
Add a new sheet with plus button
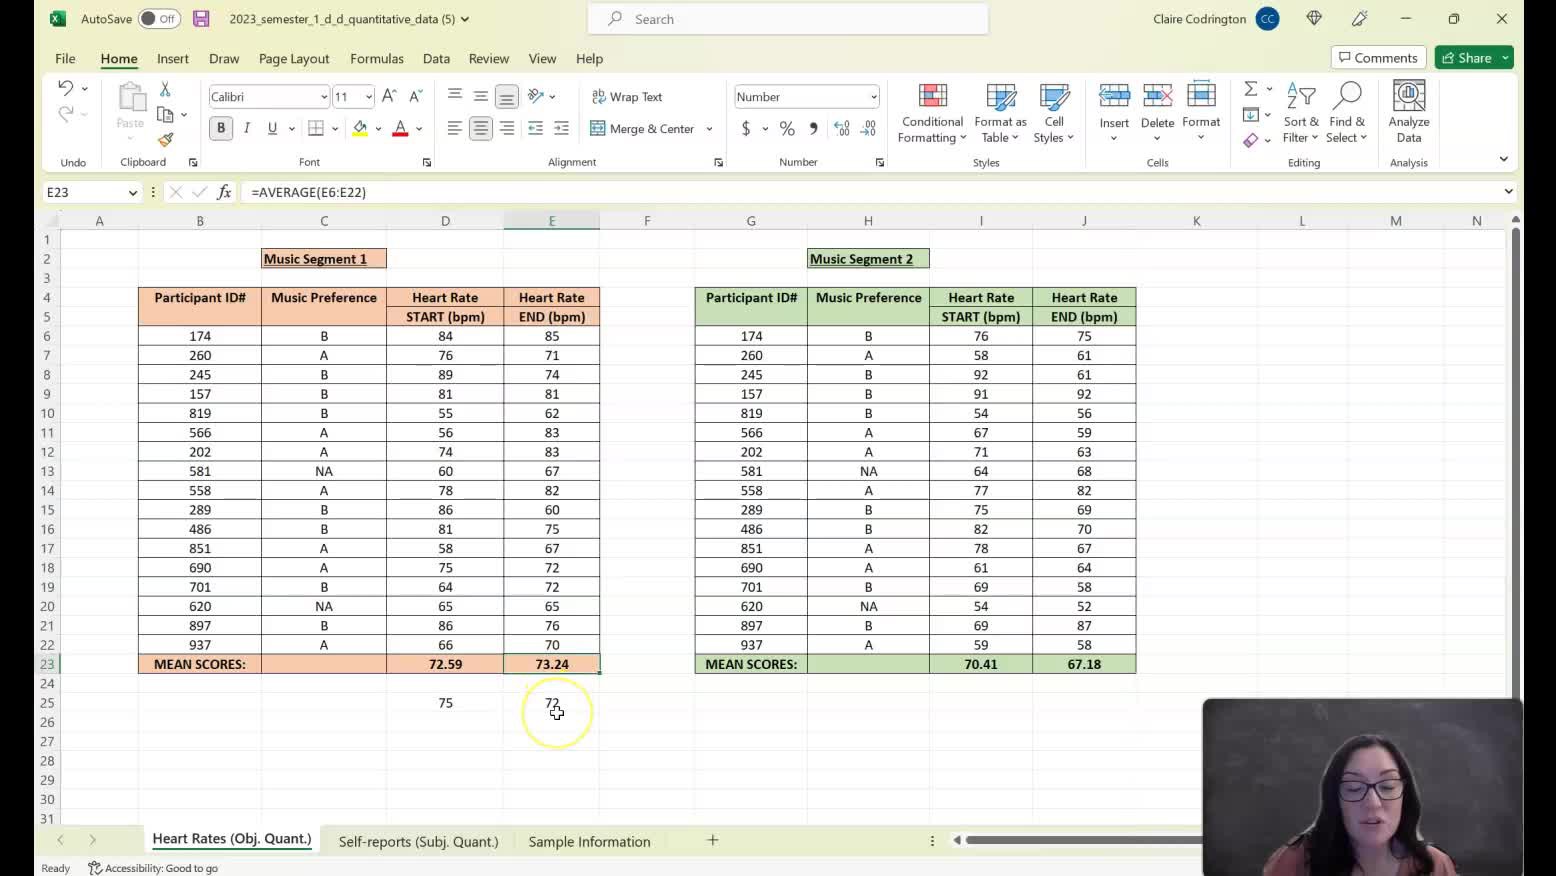click(x=713, y=841)
